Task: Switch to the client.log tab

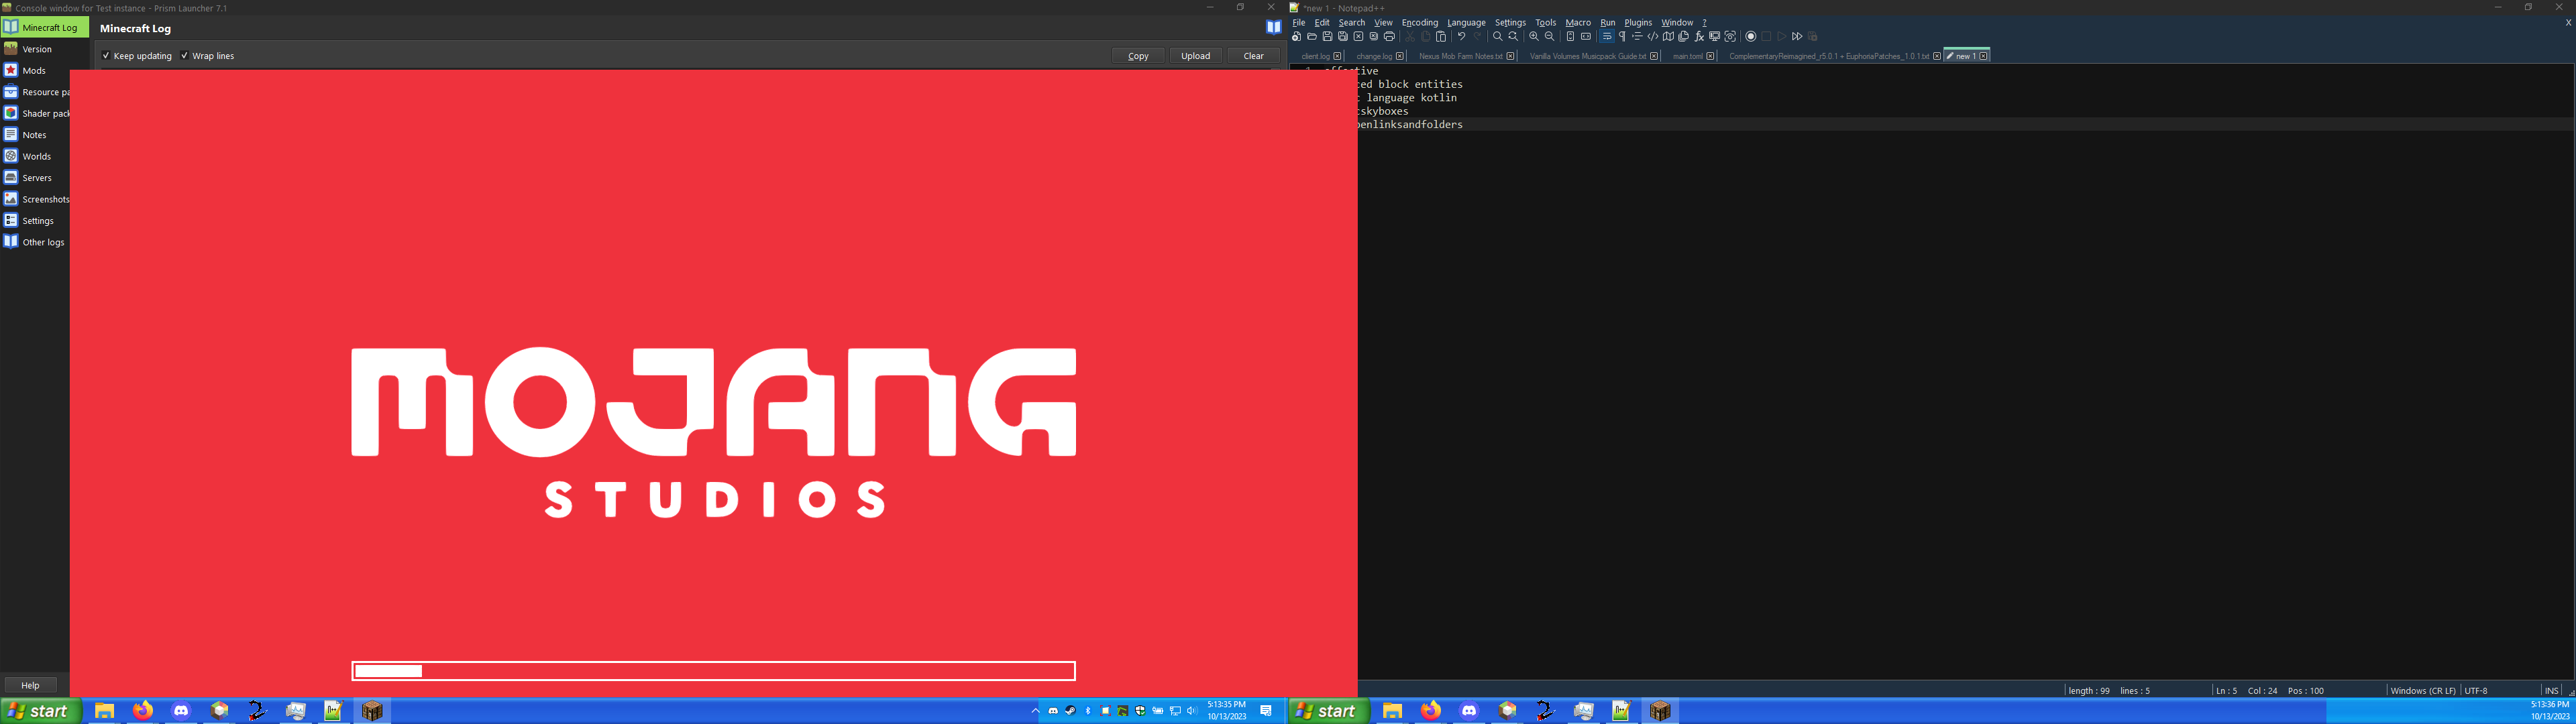Action: 1316,56
